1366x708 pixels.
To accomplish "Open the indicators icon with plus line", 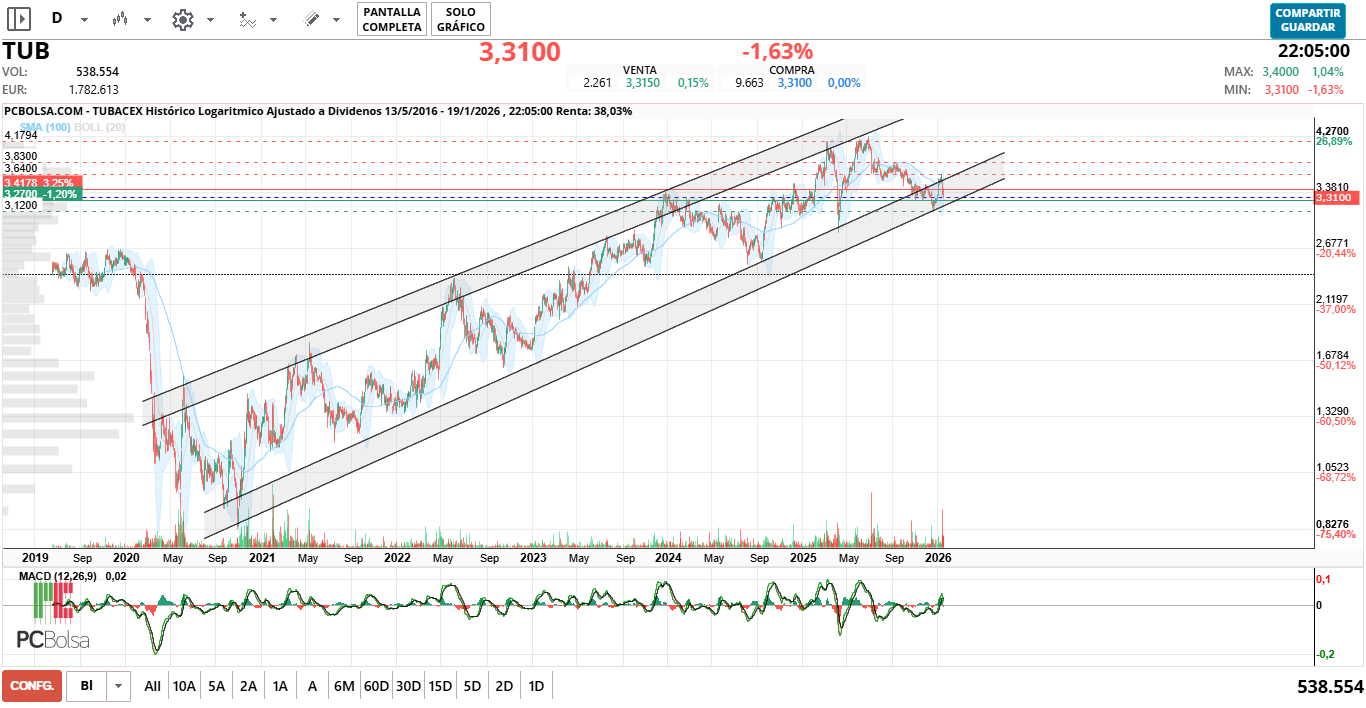I will click(x=247, y=19).
